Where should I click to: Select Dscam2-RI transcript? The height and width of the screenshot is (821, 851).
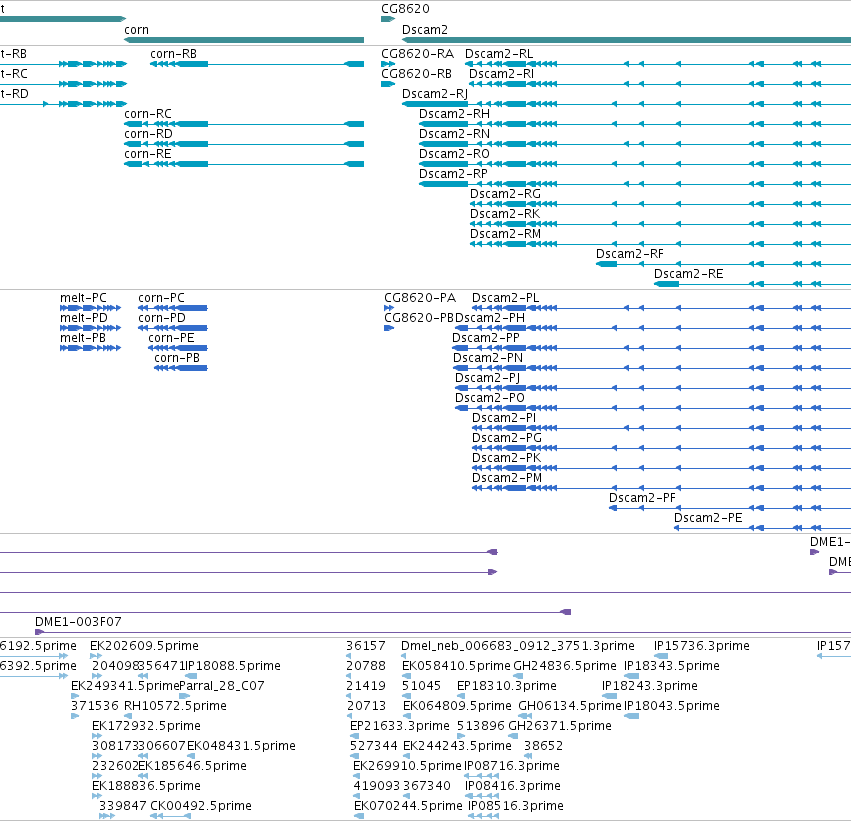click(x=501, y=74)
